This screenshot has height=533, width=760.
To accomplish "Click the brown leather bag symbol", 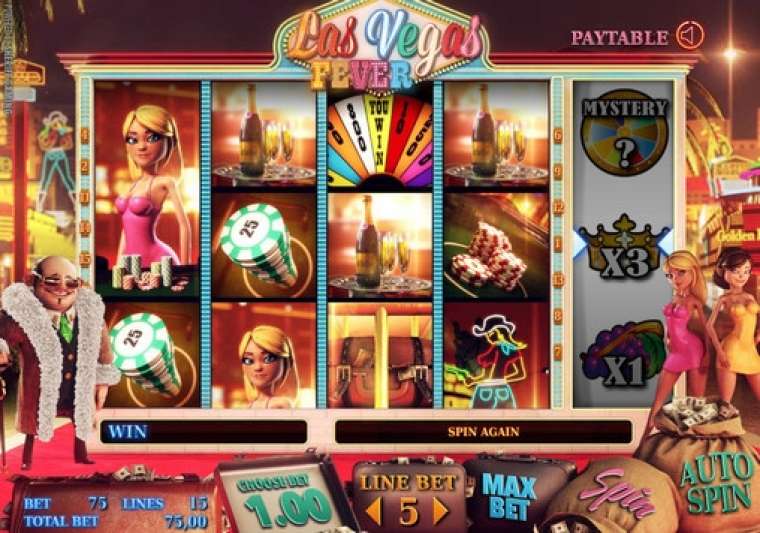I will pos(380,355).
